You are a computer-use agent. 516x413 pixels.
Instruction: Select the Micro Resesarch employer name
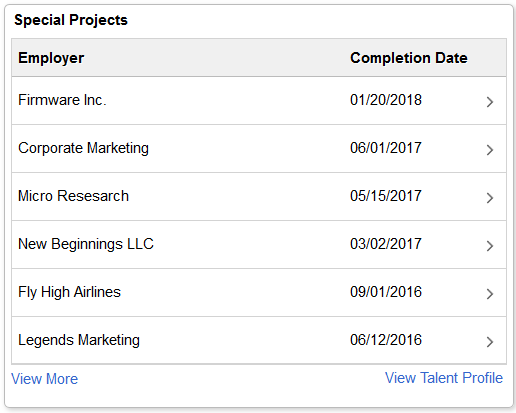73,196
